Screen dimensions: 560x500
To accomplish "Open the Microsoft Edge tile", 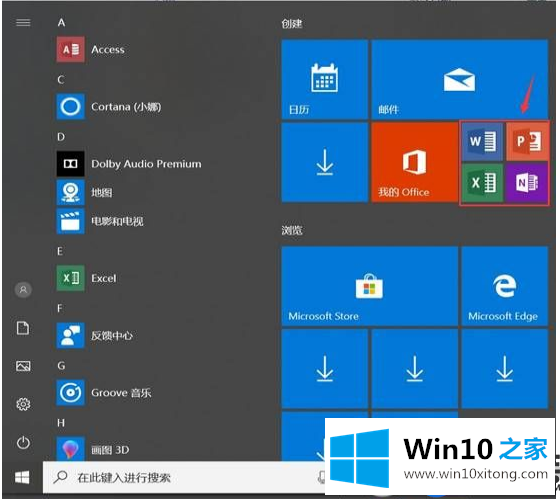I will [x=504, y=286].
